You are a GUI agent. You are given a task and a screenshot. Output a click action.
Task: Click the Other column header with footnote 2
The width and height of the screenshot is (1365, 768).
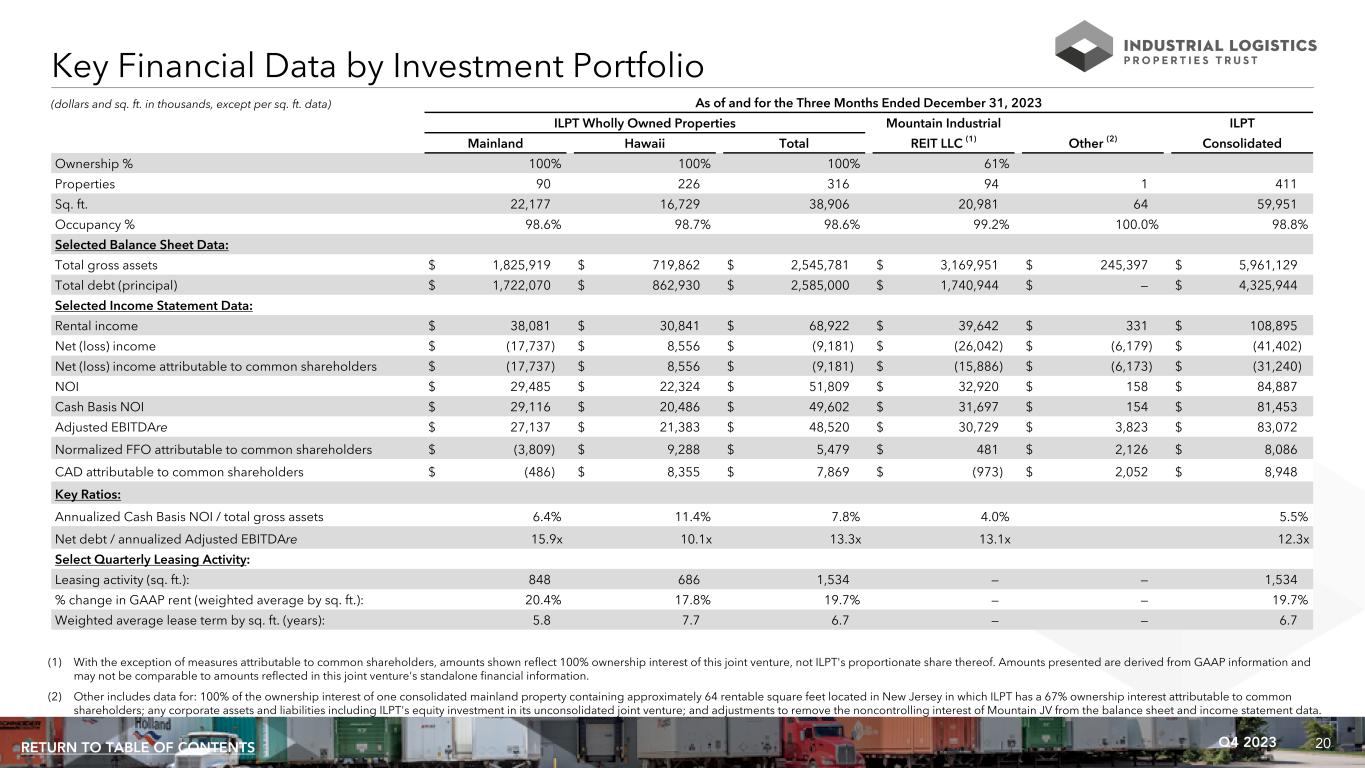click(1092, 143)
